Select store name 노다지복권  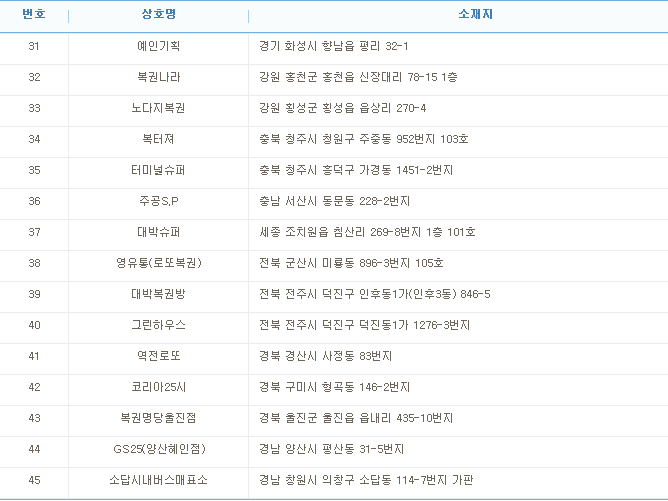pos(158,108)
